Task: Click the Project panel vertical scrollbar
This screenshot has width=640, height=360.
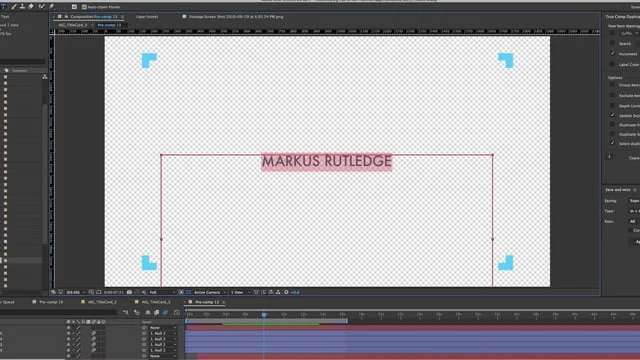Action: (44, 174)
